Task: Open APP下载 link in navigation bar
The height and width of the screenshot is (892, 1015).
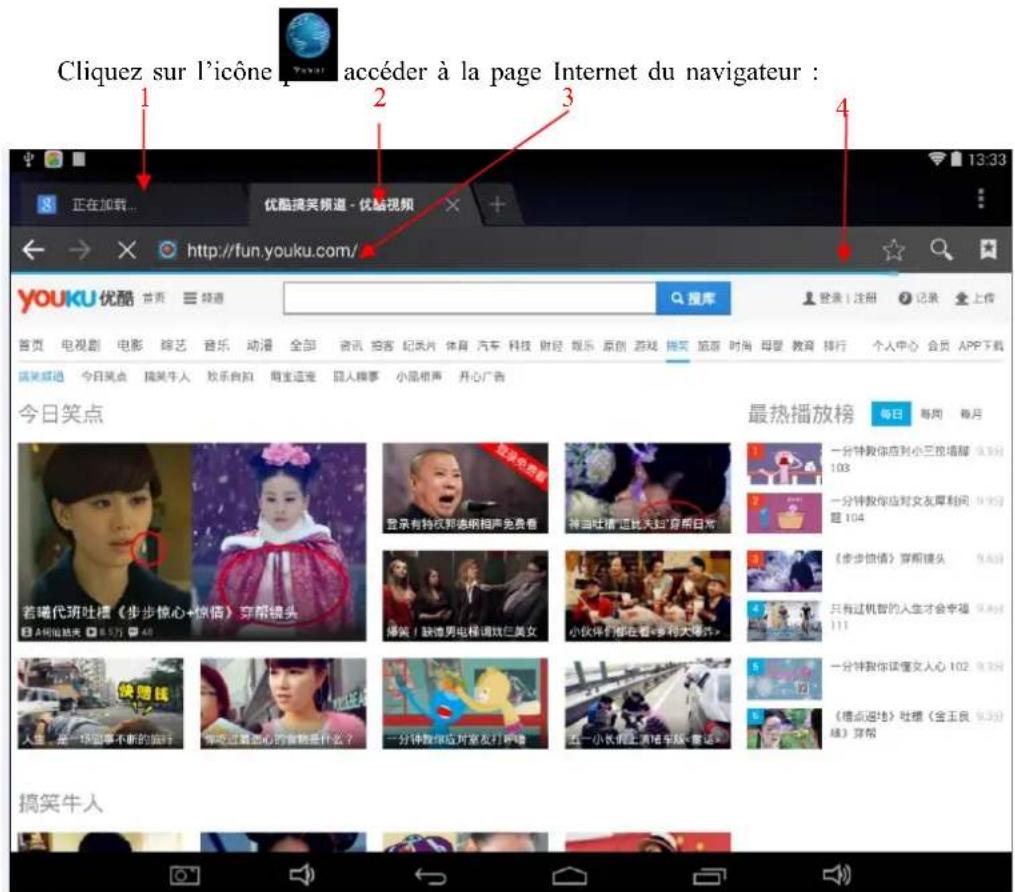Action: 980,346
